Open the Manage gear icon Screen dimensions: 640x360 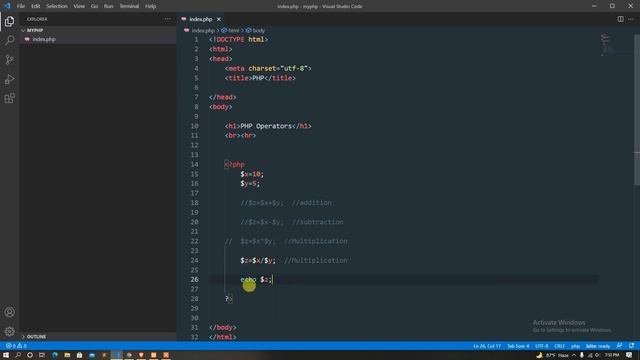9,331
